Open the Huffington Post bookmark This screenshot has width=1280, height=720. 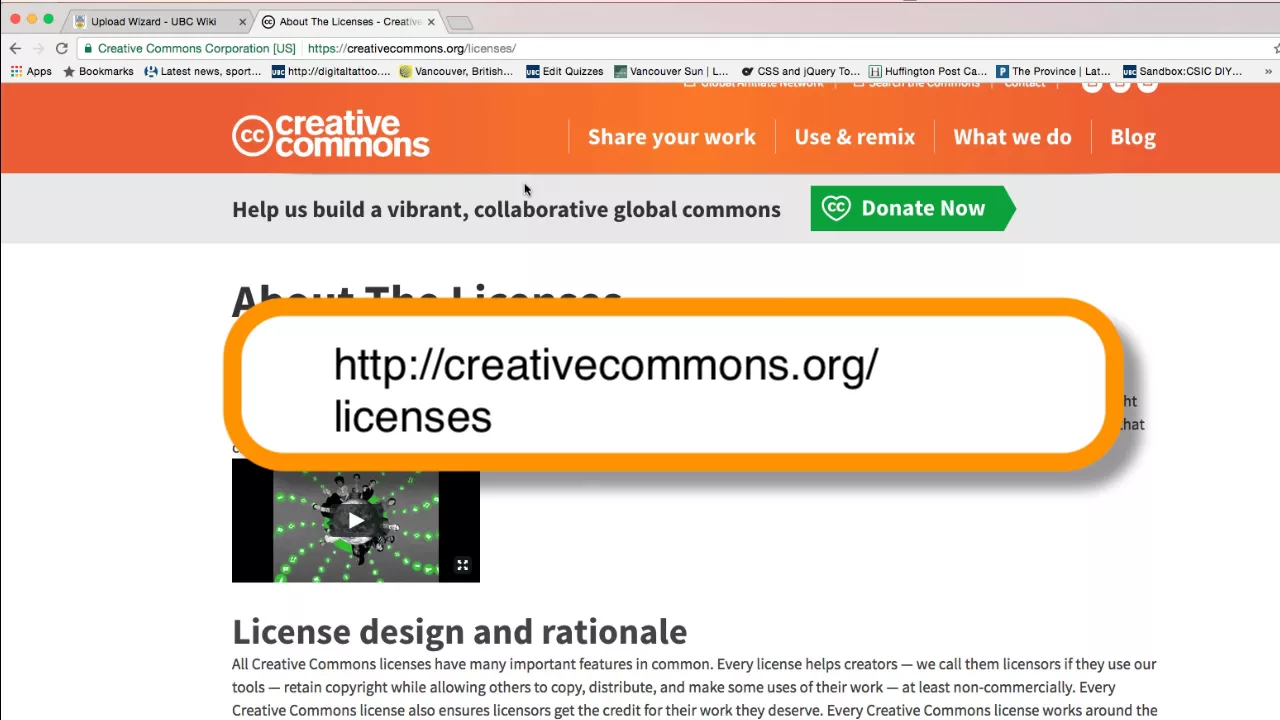(x=928, y=71)
